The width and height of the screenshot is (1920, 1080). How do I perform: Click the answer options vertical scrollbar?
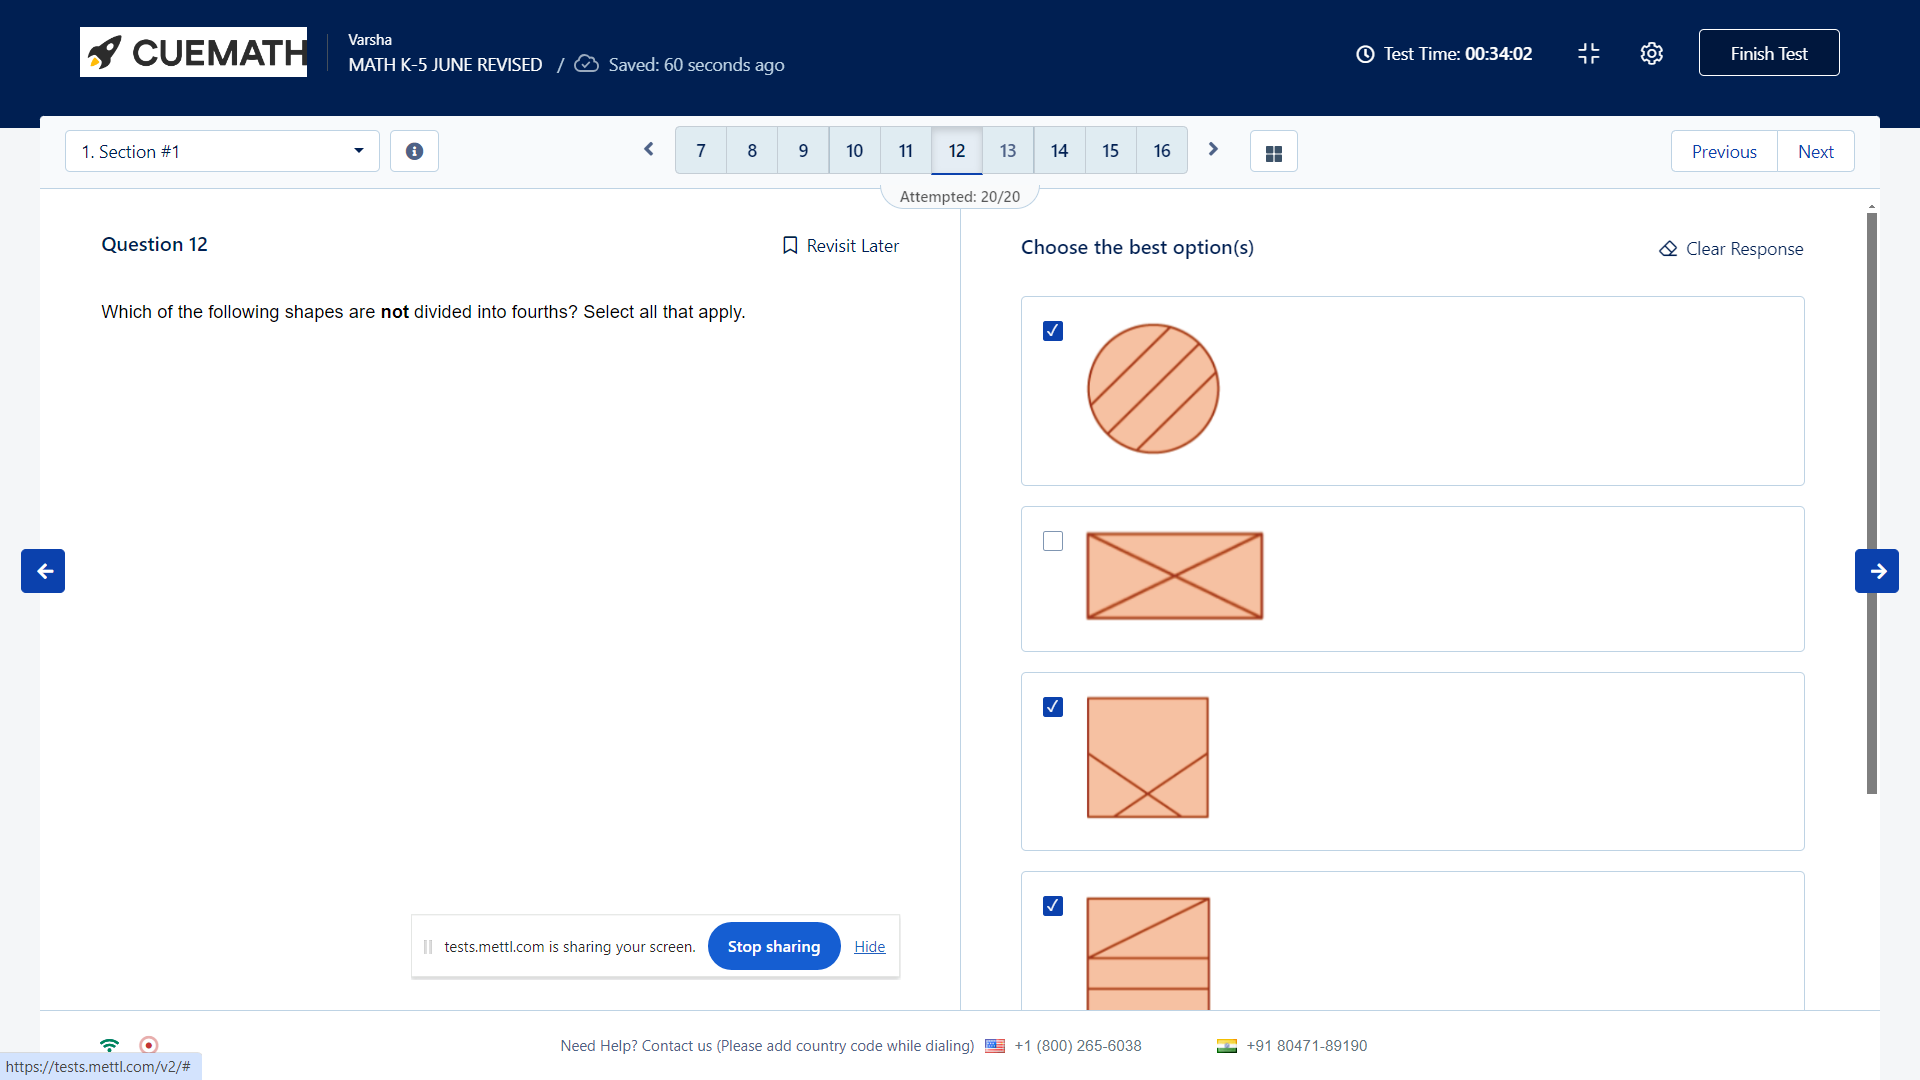point(1872,503)
